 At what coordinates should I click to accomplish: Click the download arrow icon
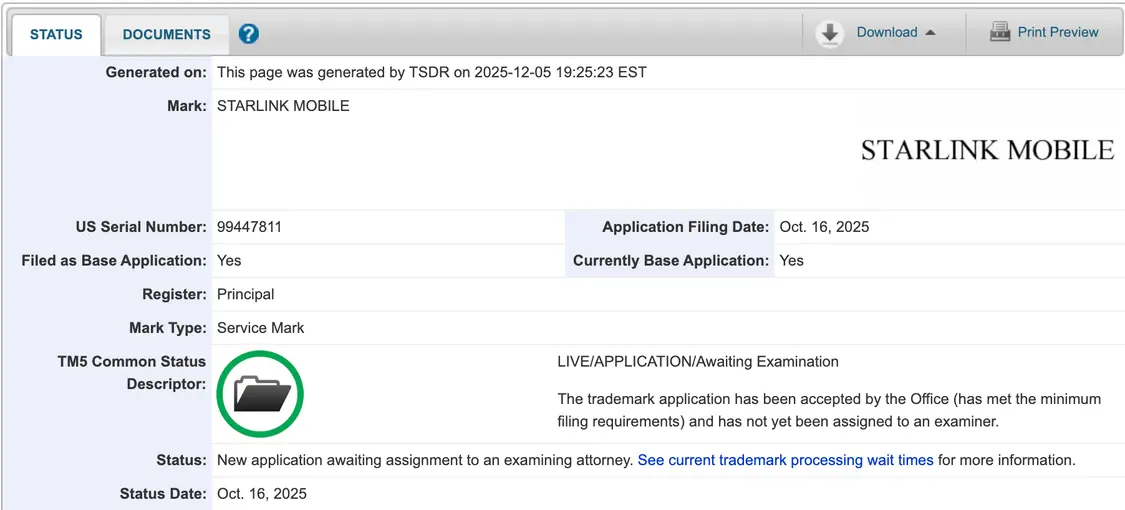(x=829, y=33)
